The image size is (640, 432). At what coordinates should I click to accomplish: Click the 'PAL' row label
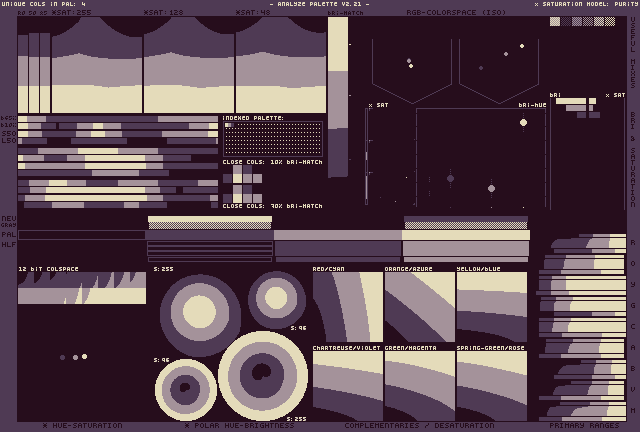tap(9, 234)
